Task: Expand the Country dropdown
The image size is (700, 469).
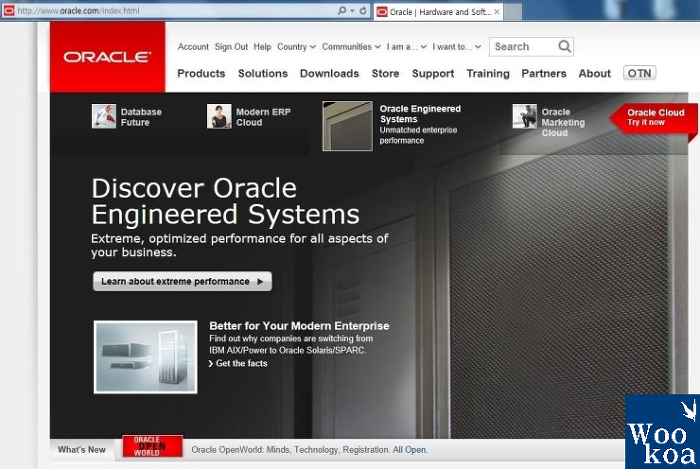Action: click(296, 46)
